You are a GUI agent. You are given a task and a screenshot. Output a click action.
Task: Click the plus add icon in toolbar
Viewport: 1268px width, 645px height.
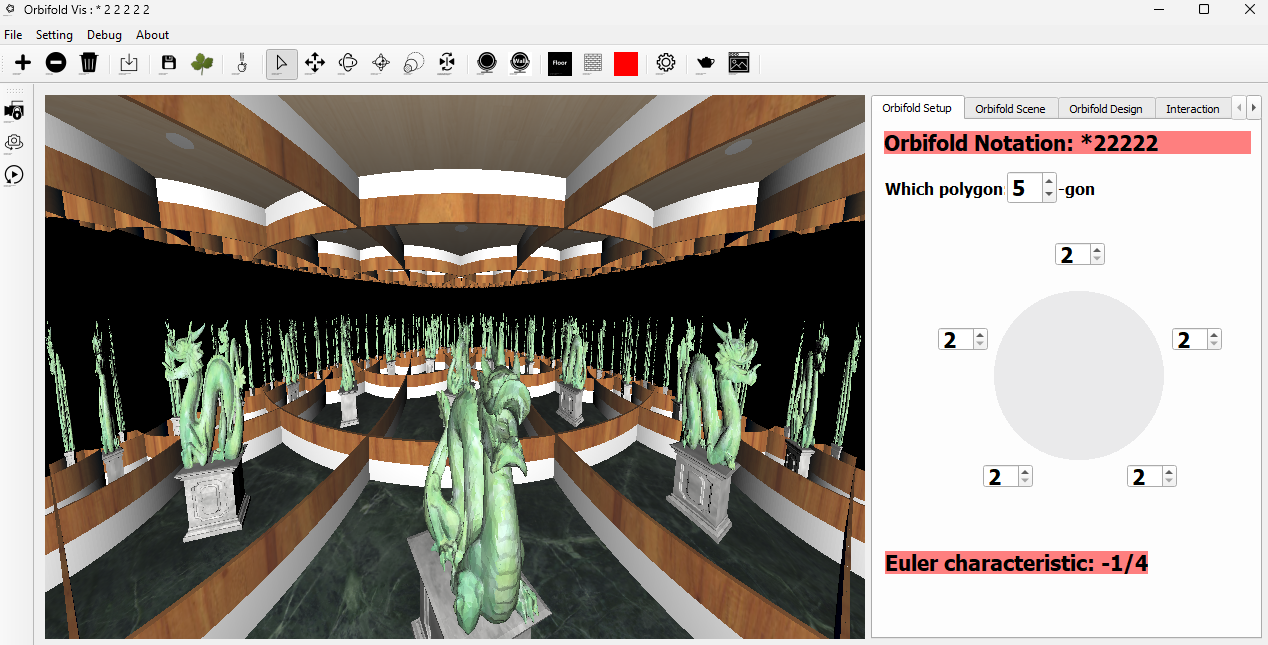coord(23,63)
